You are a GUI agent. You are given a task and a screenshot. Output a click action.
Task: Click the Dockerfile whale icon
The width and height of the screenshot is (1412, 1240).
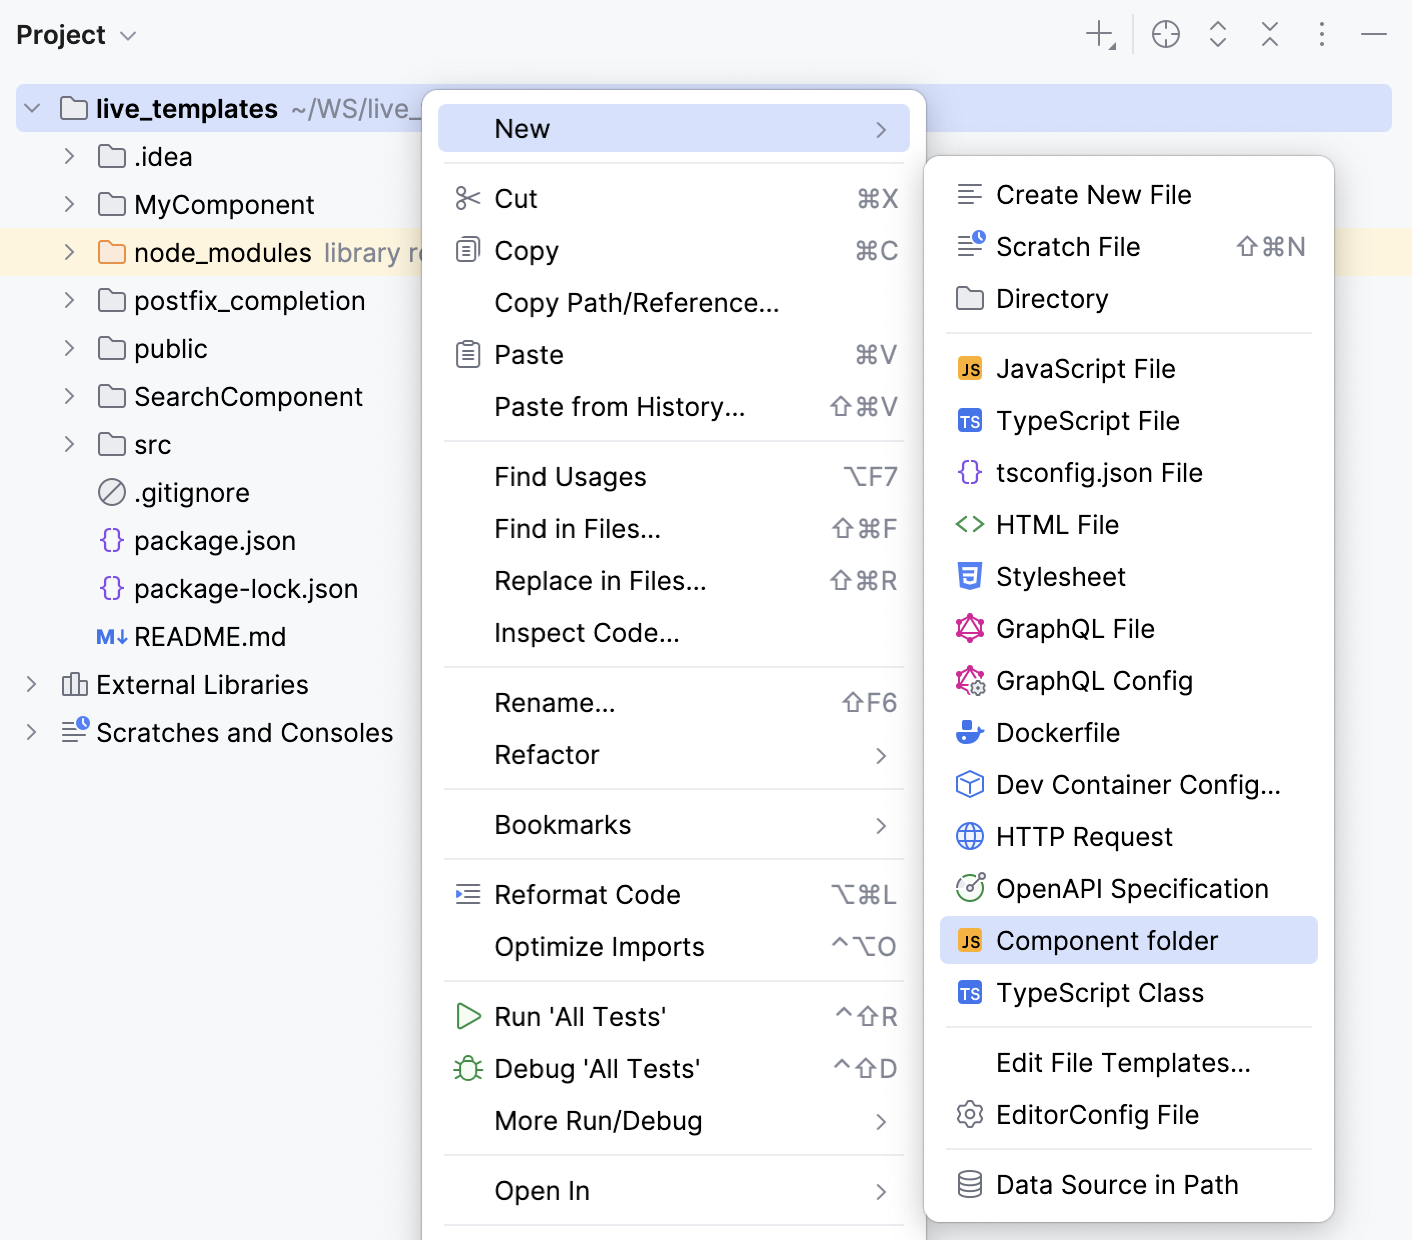[969, 732]
